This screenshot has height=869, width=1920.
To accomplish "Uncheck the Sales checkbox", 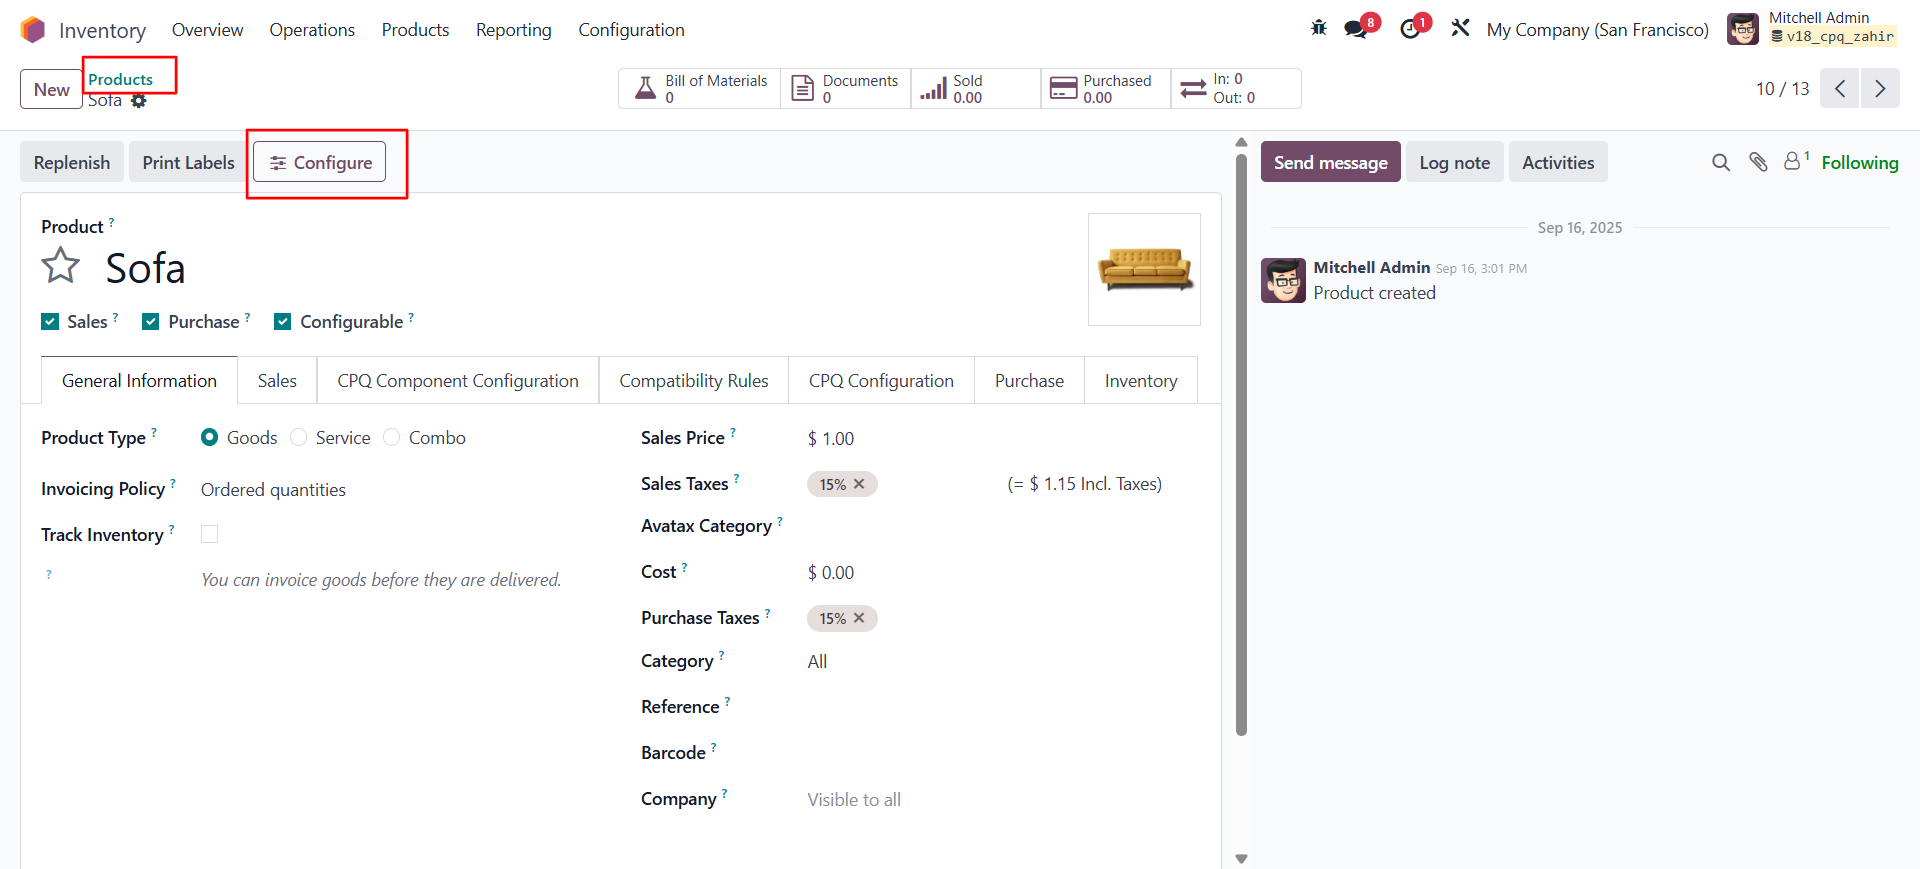I will pyautogui.click(x=50, y=321).
